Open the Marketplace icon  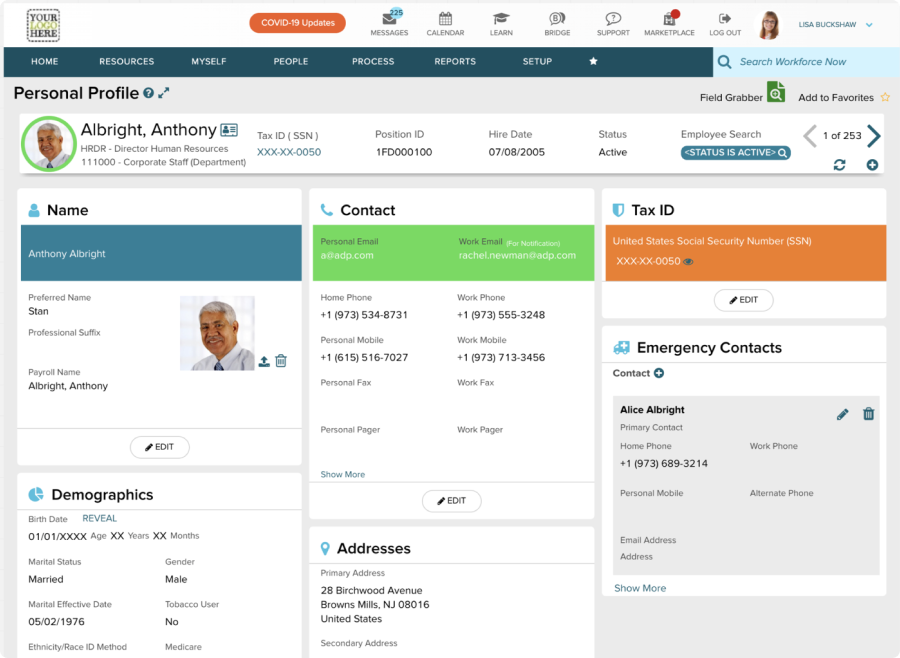pyautogui.click(x=669, y=19)
